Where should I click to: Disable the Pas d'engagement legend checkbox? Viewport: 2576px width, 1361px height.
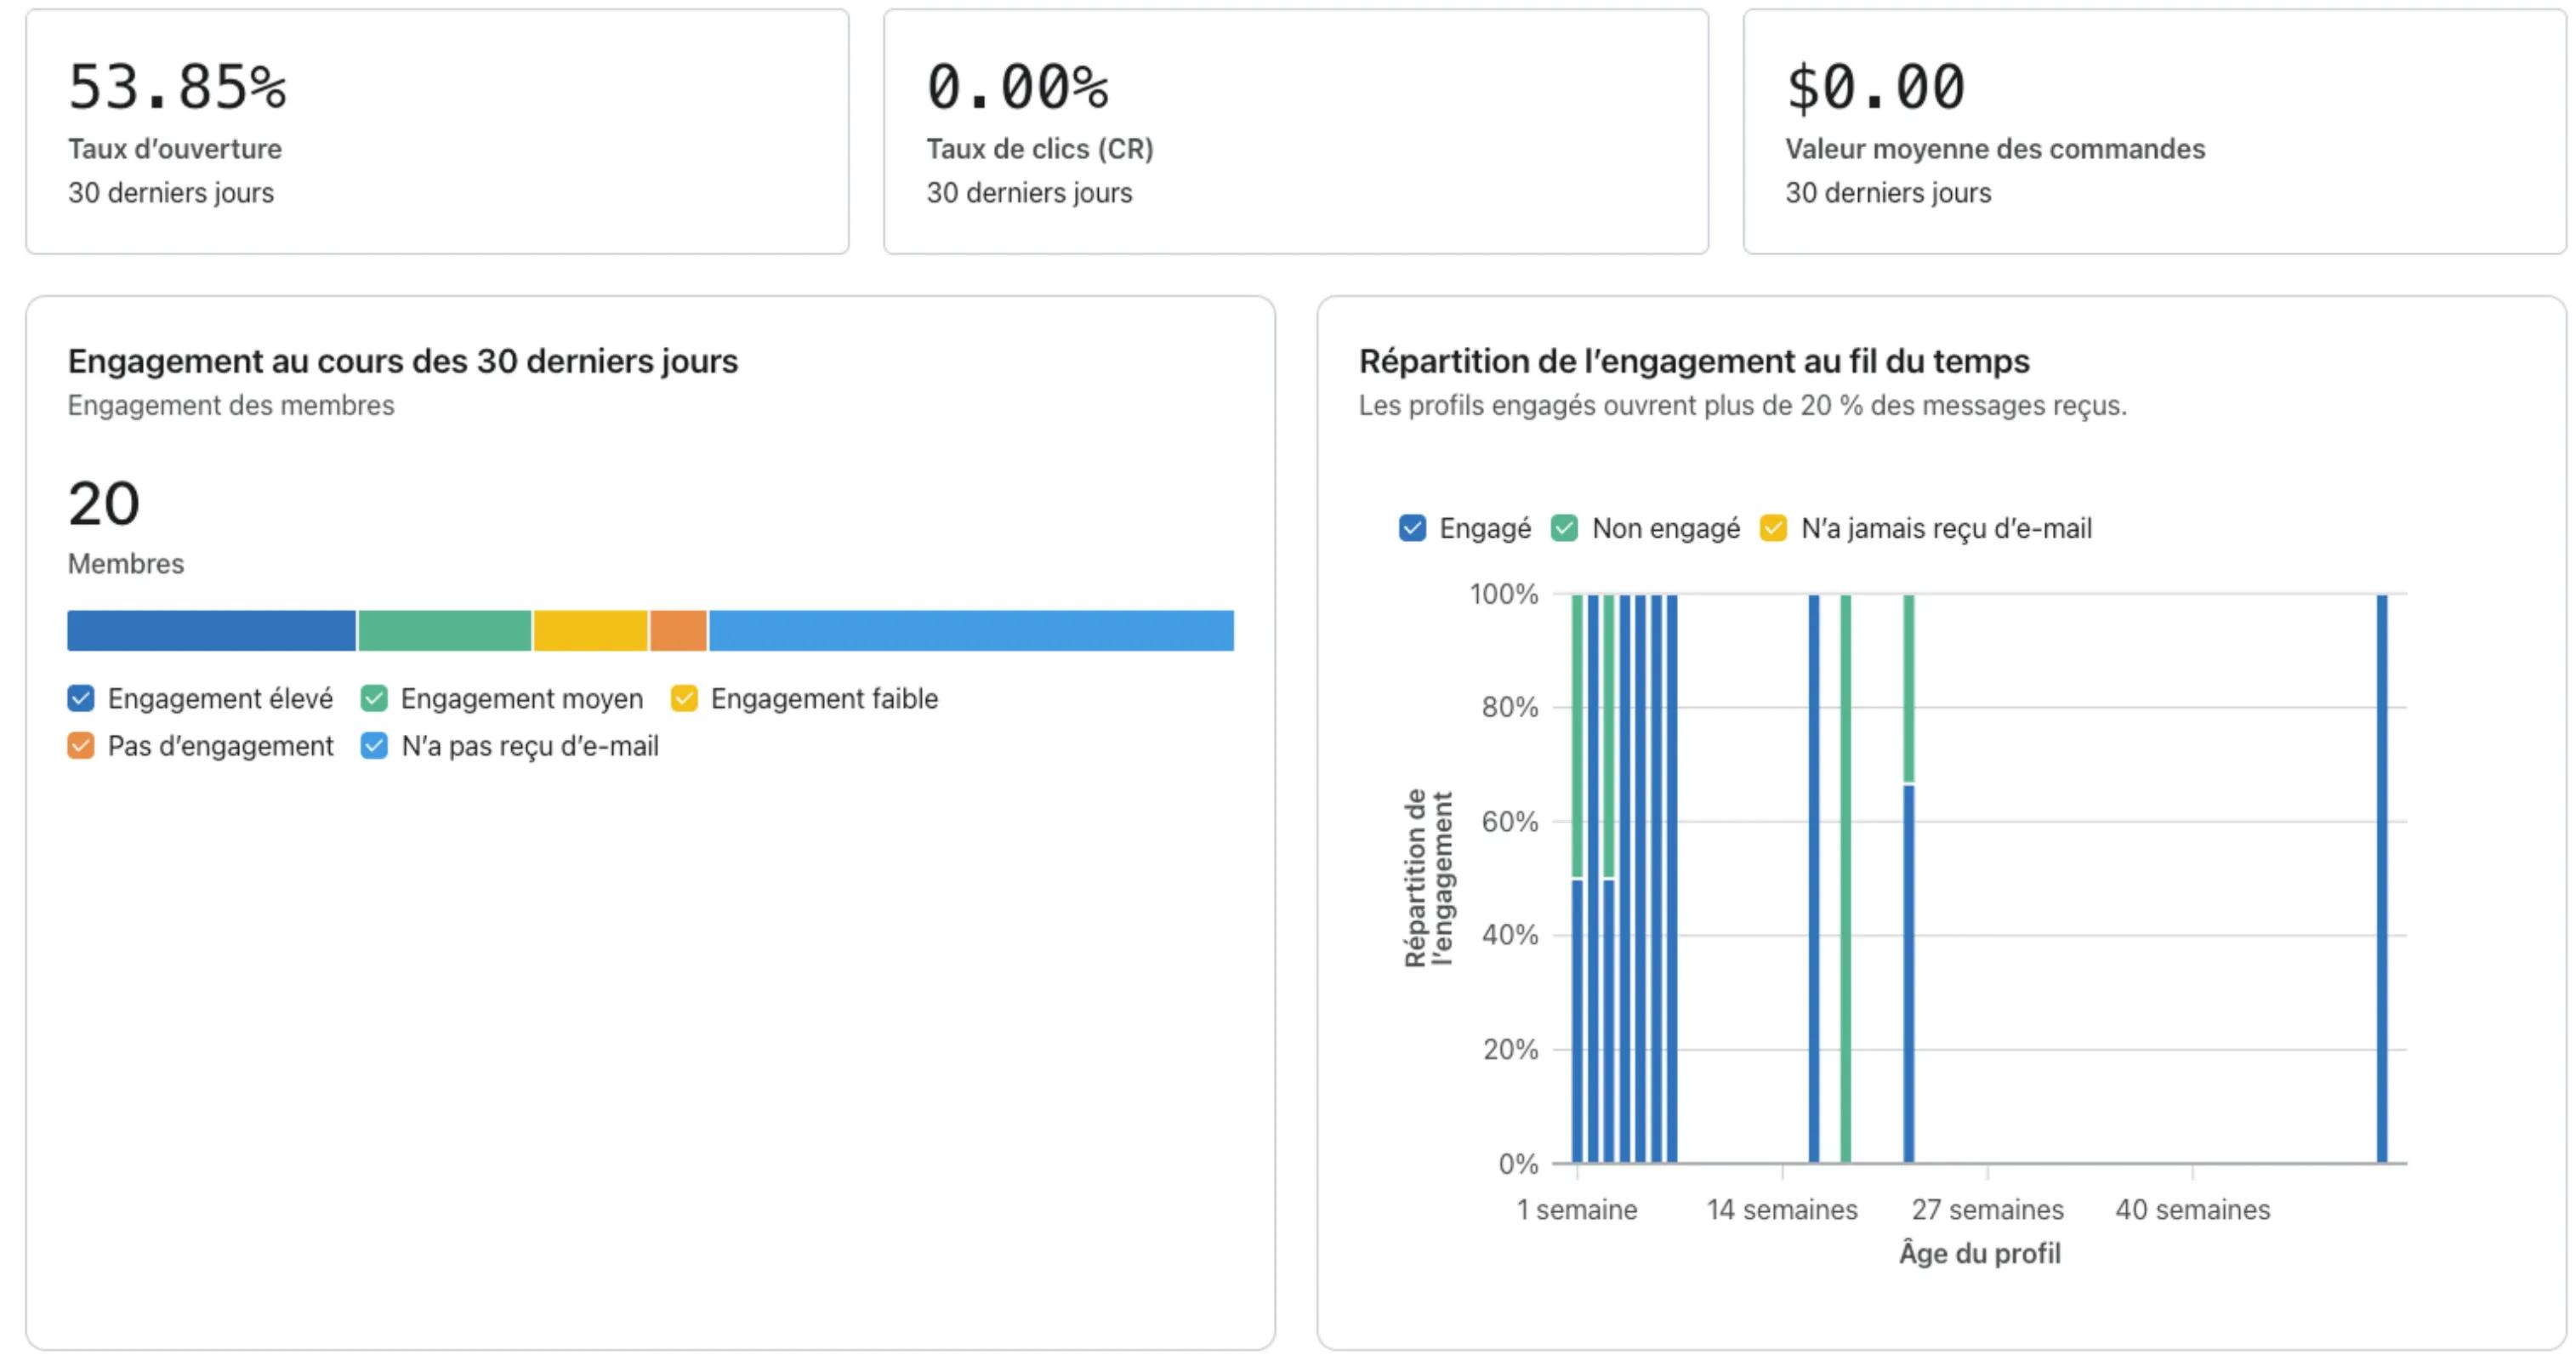point(81,746)
